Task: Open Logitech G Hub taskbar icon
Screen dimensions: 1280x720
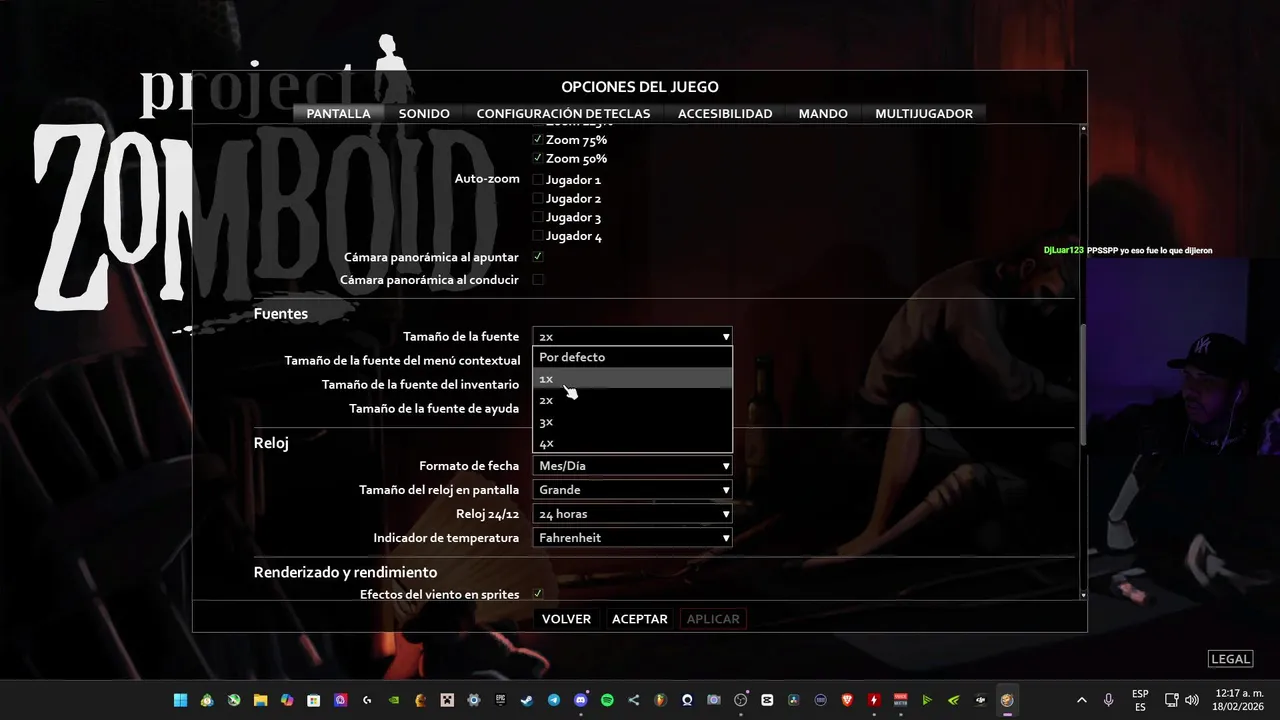Action: point(366,700)
